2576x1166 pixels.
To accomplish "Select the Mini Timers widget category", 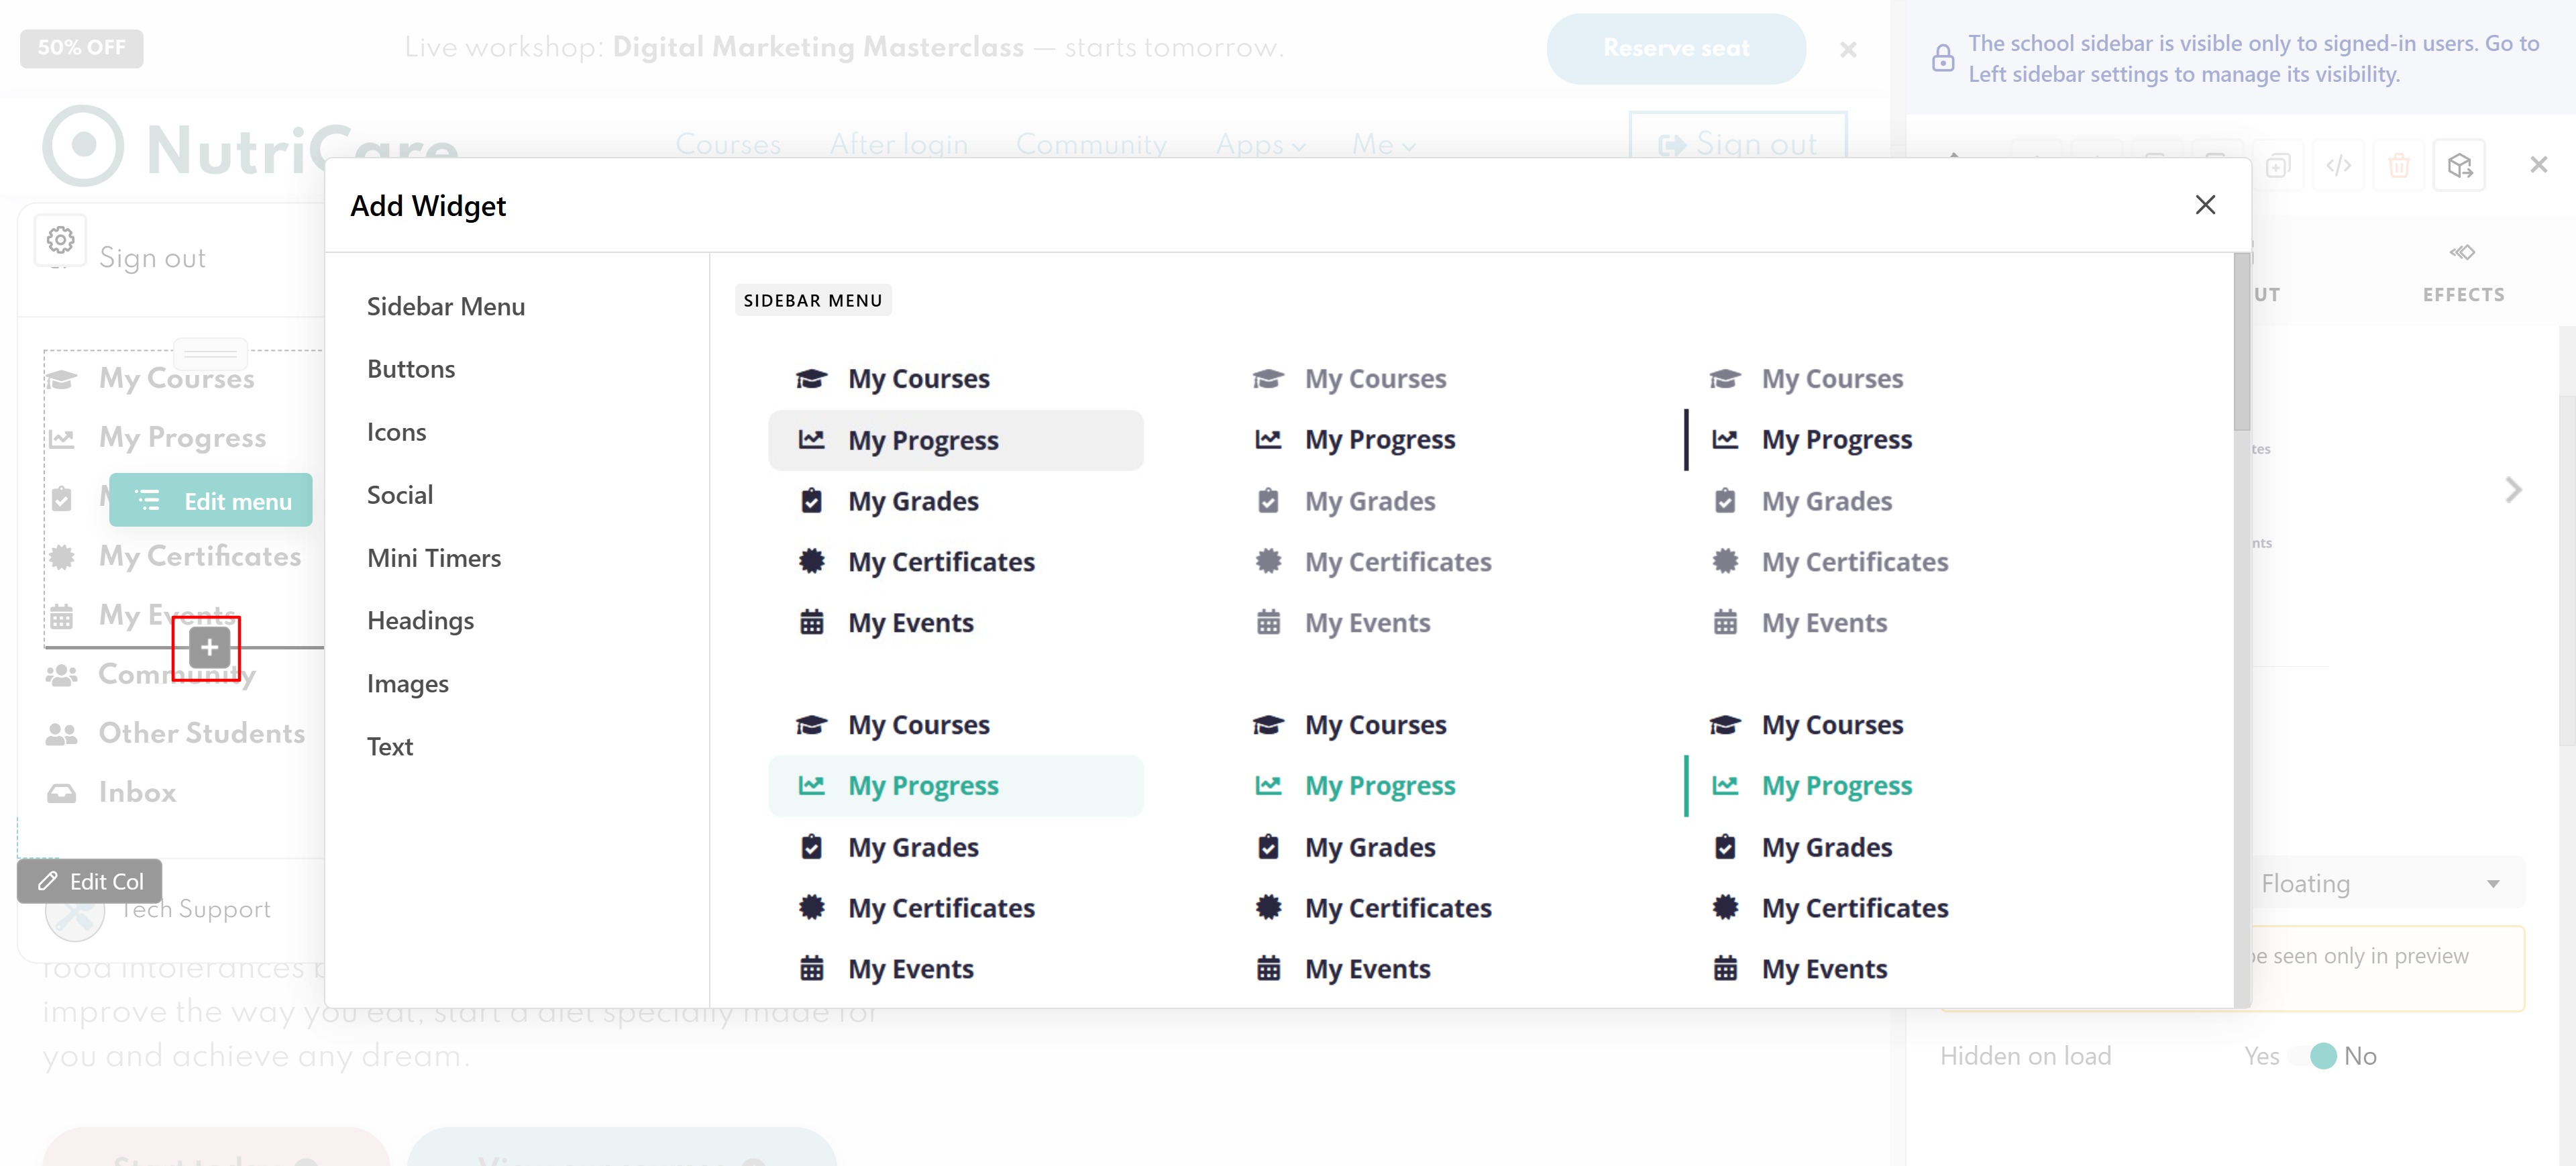I will pos(433,558).
